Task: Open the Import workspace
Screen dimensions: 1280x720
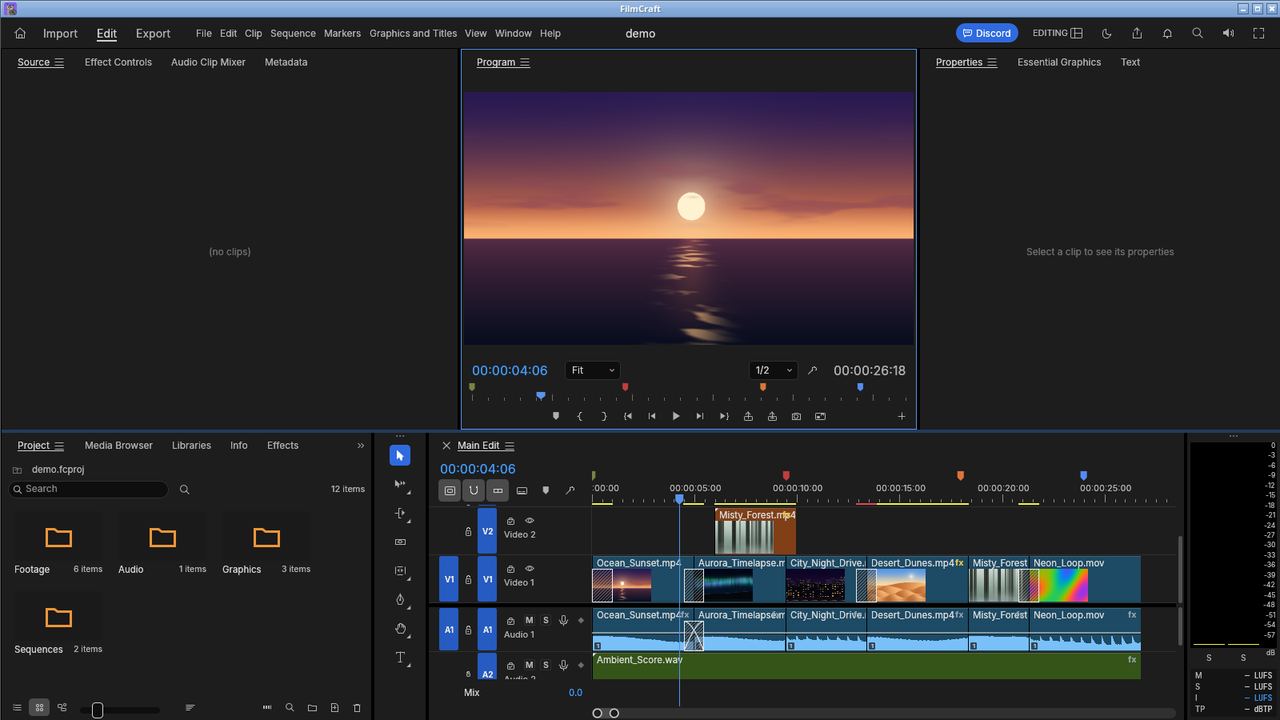Action: [60, 33]
